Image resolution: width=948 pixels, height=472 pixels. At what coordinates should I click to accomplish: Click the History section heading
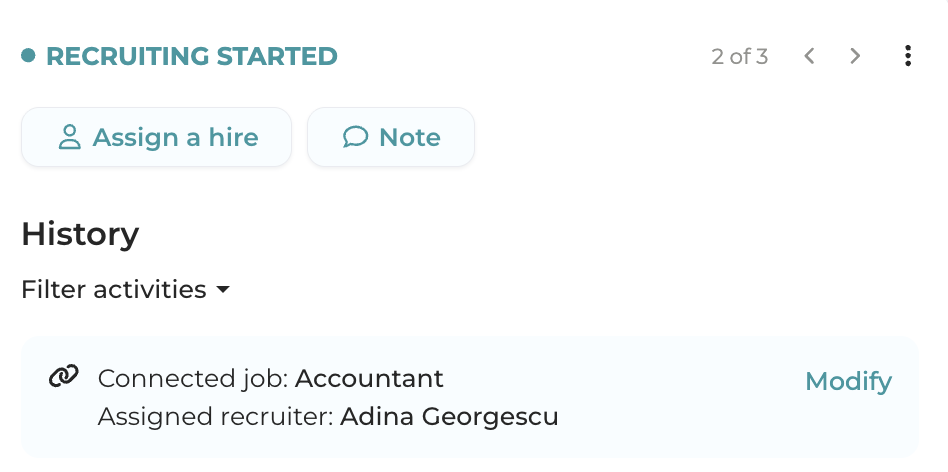(x=80, y=234)
